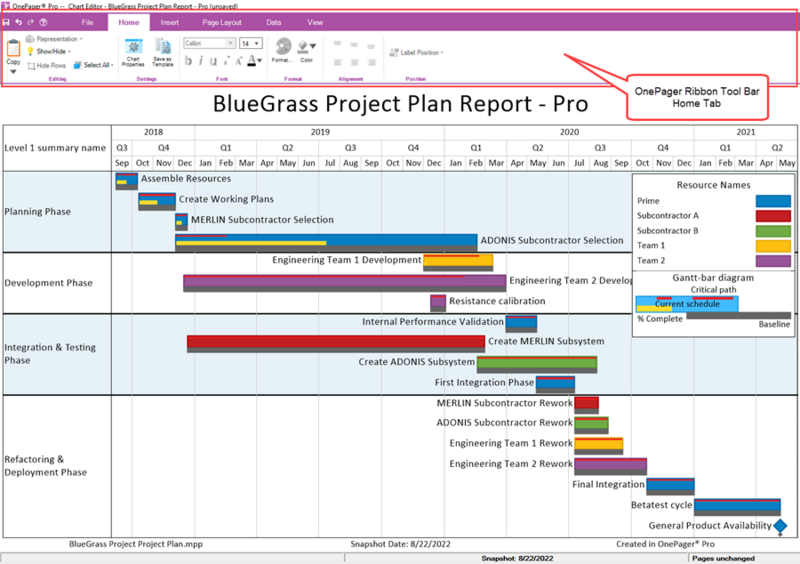Align text bottom-center in Alignment group
The height and width of the screenshot is (564, 800).
click(x=355, y=62)
